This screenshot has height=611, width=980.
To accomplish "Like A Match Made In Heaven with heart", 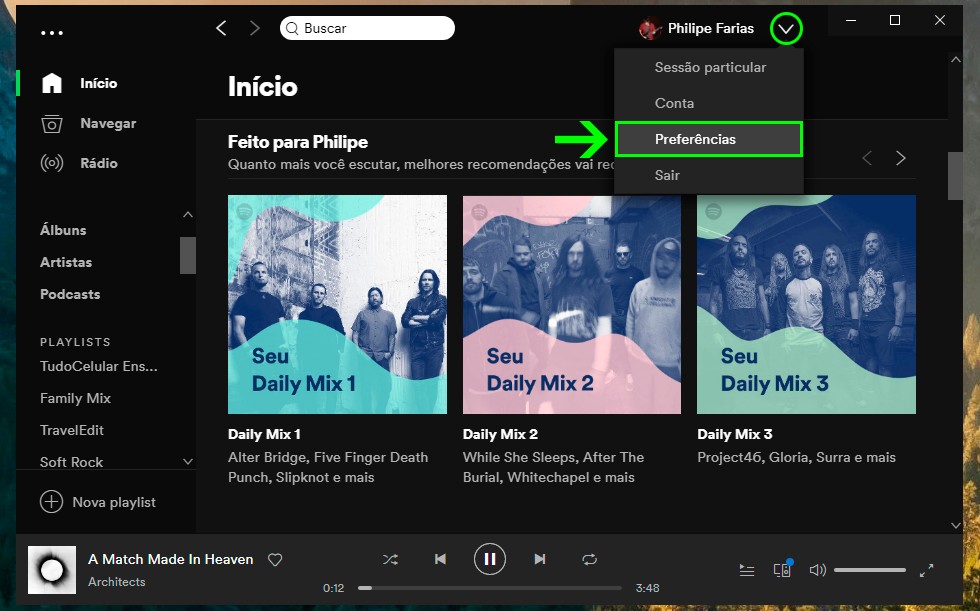I will click(x=275, y=560).
